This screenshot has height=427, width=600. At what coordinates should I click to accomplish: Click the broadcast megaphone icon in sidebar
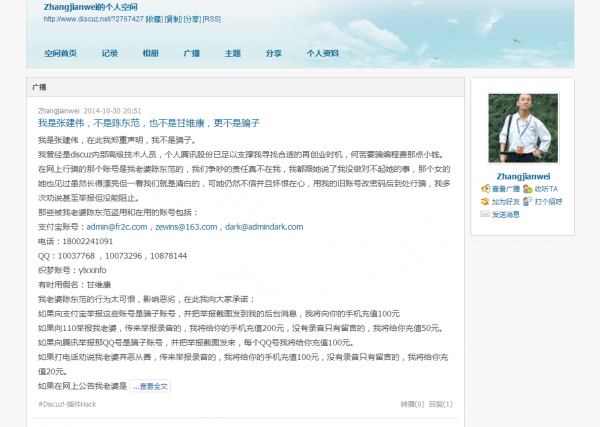coord(485,189)
